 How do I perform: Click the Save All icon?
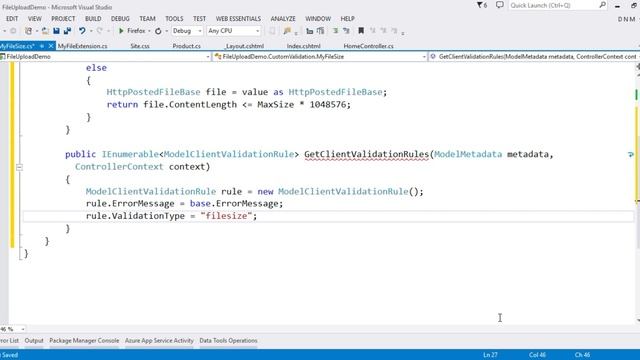tap(67, 31)
